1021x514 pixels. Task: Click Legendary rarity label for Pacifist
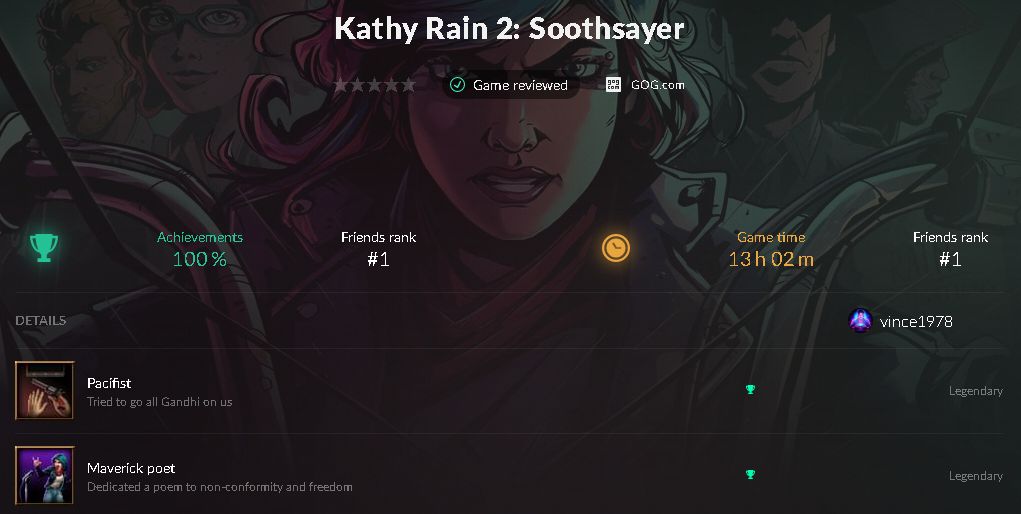(975, 391)
